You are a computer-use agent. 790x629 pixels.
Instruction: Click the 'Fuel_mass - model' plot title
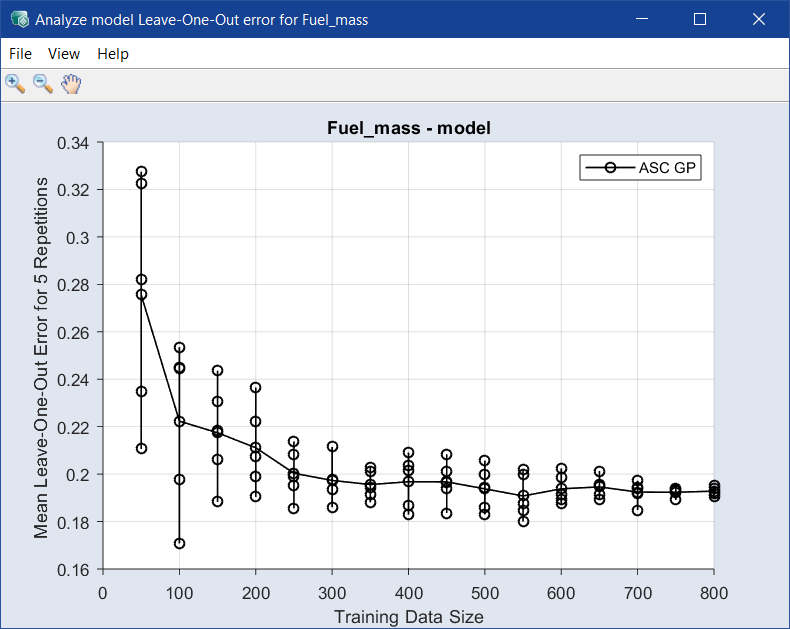tap(409, 128)
